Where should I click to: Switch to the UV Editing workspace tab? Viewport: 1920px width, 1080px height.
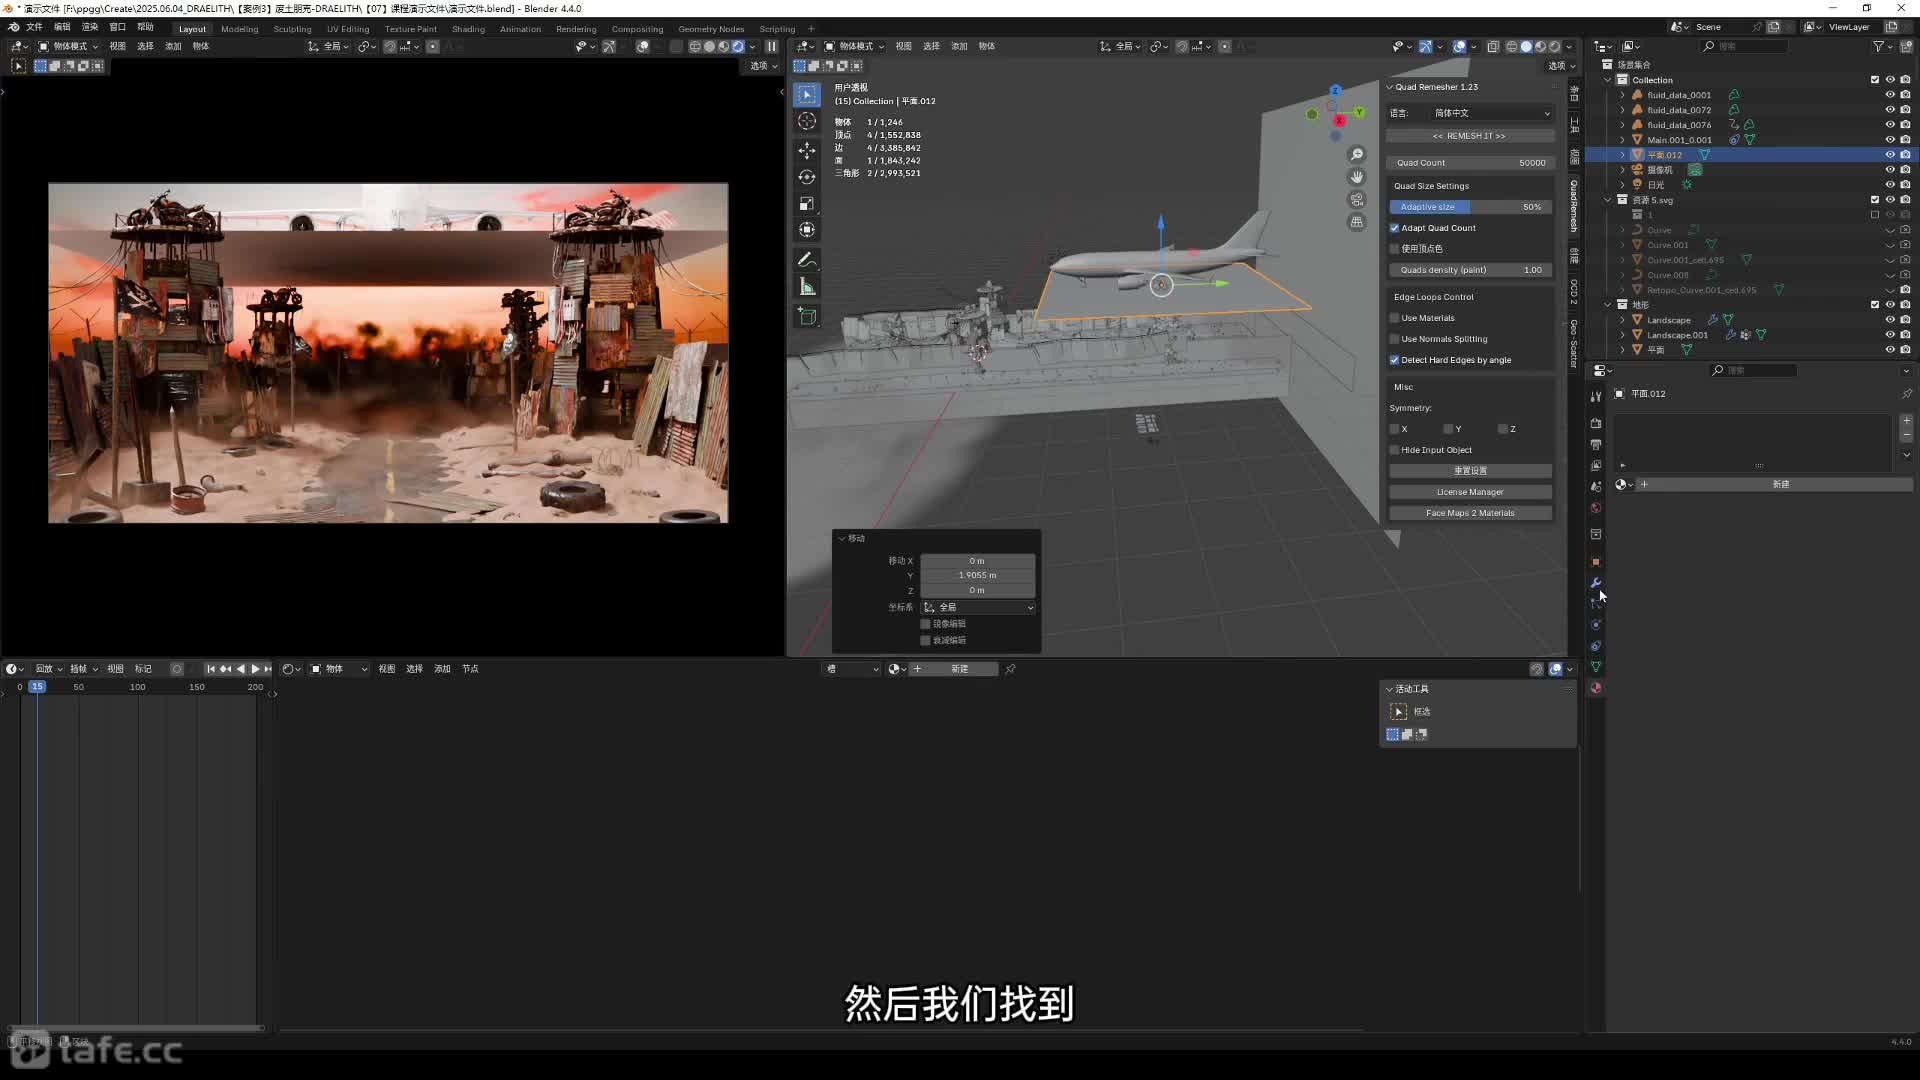click(348, 29)
